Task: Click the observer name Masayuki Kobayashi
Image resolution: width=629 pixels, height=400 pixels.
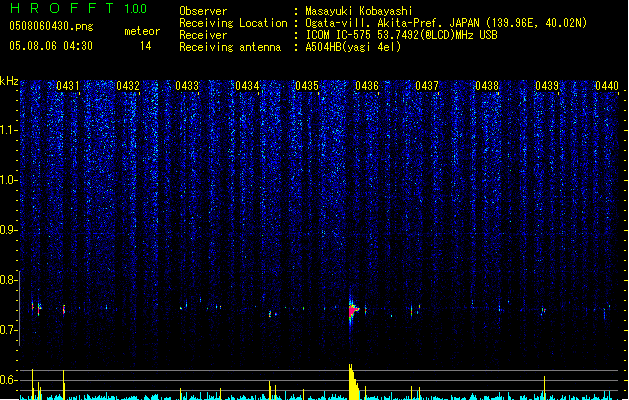Action: click(x=359, y=11)
